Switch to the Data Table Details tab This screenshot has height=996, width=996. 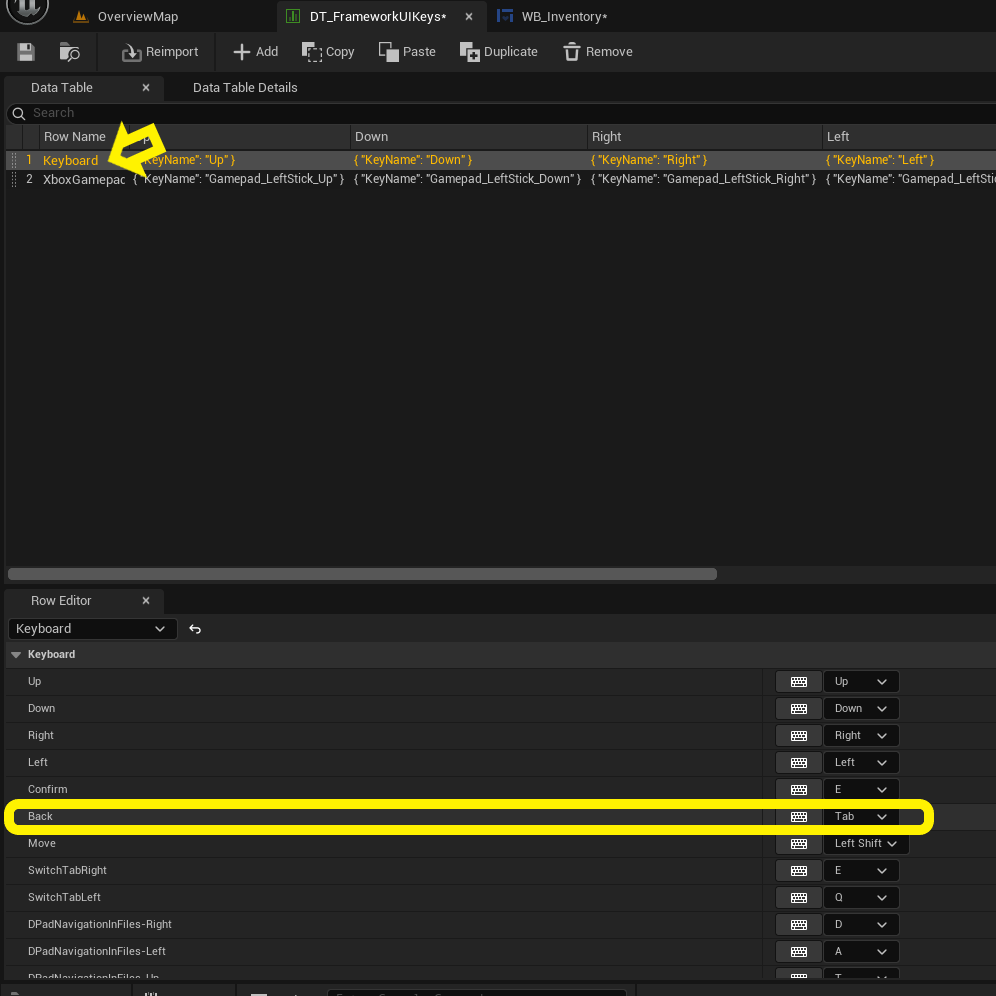(x=245, y=88)
